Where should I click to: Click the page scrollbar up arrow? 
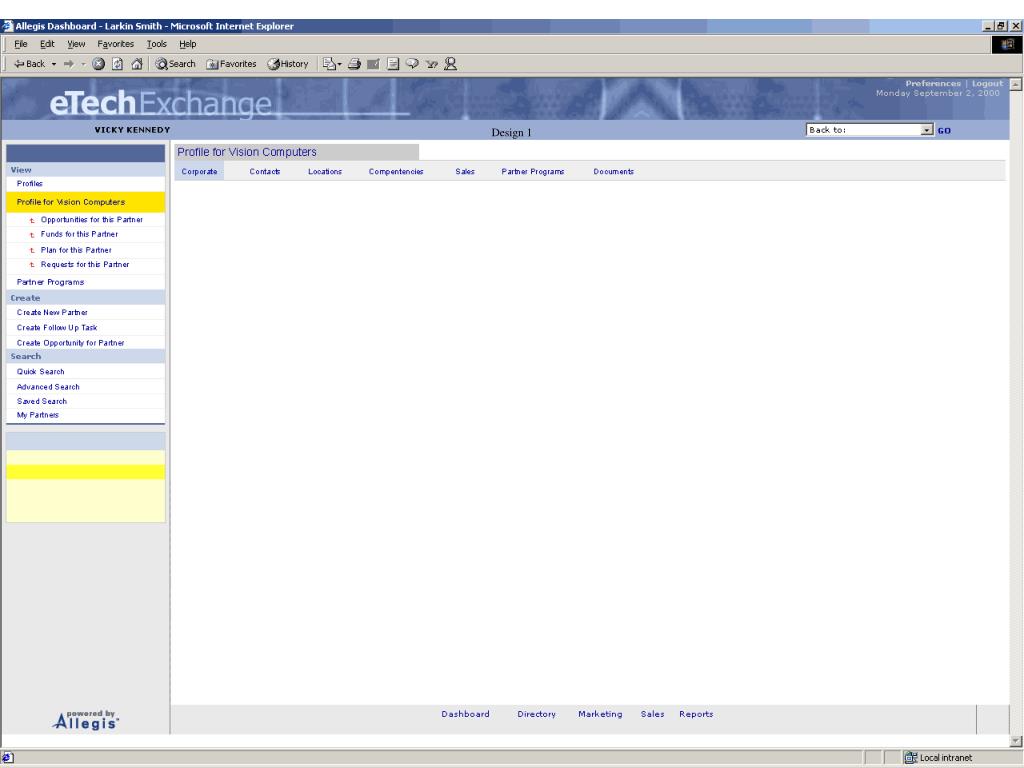pyautogui.click(x=1016, y=84)
